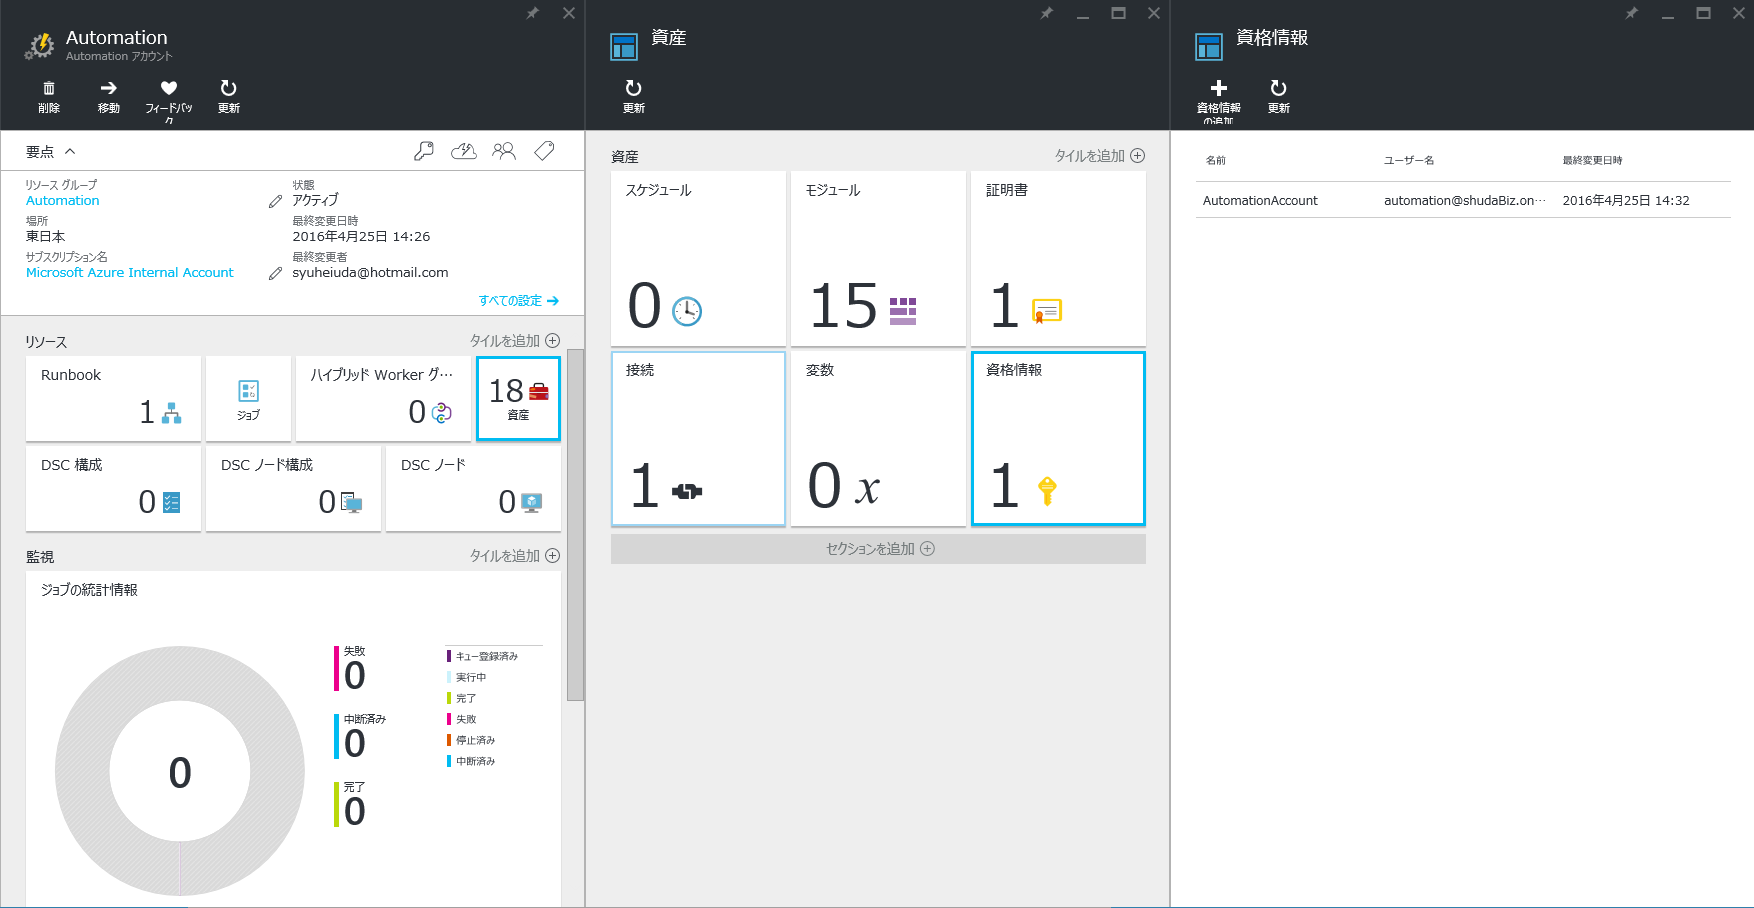Image resolution: width=1754 pixels, height=908 pixels.
Task: Select the AutomationAccount credential row
Action: [1462, 200]
